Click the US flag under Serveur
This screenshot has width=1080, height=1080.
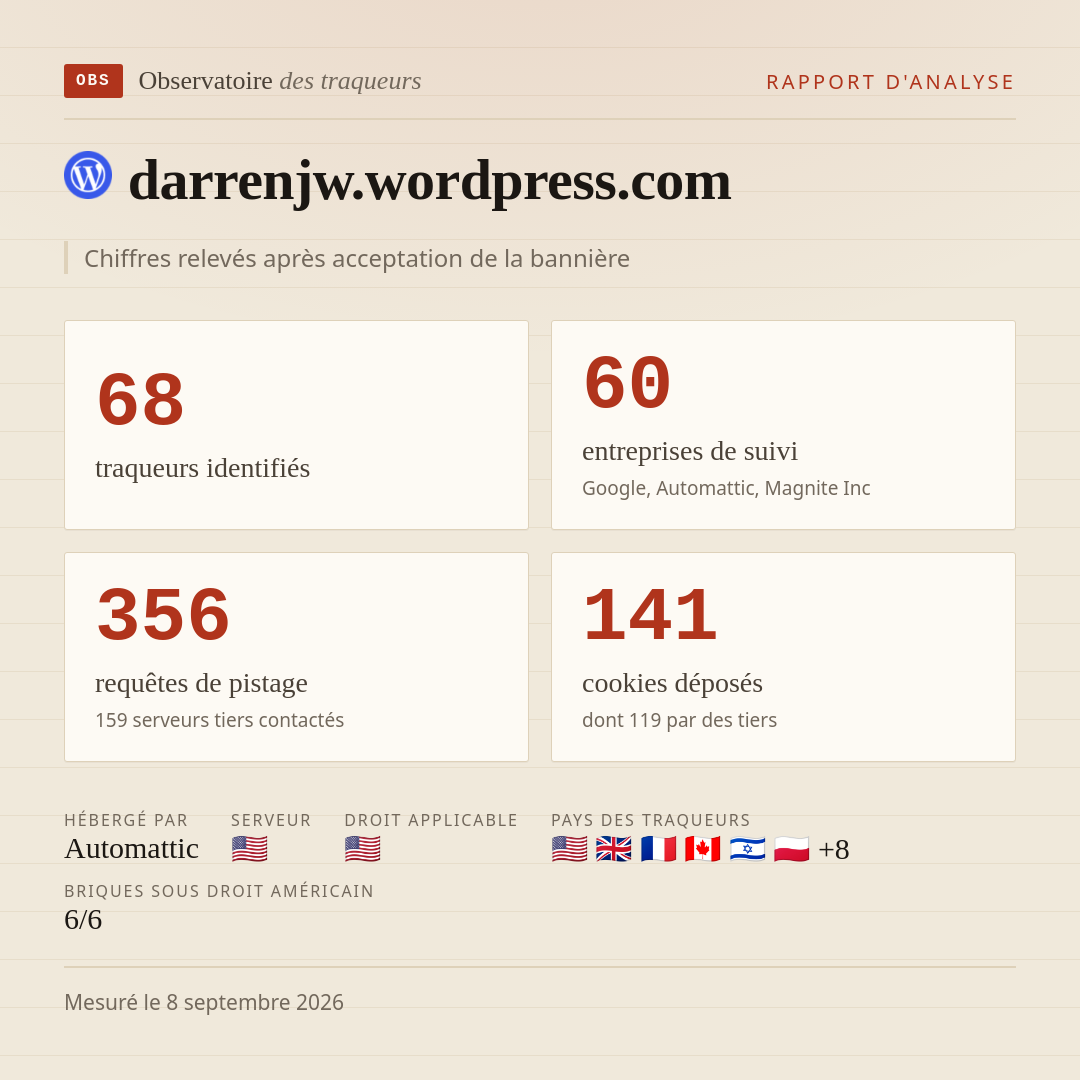pos(249,849)
